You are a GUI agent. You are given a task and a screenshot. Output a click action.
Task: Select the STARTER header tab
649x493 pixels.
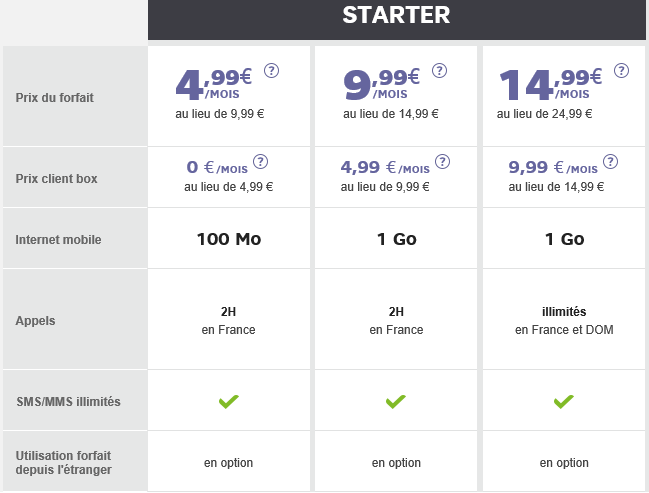click(396, 16)
